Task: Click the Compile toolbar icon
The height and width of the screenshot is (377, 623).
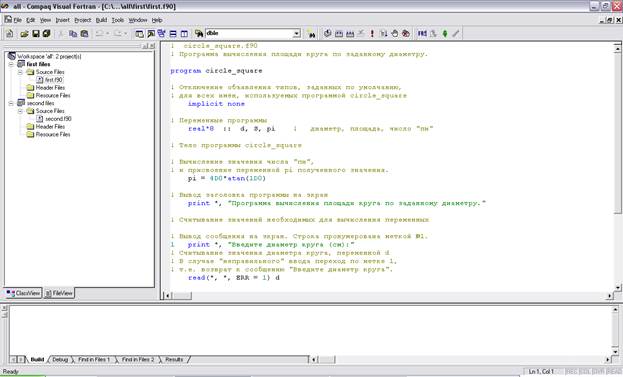Action: pos(327,34)
